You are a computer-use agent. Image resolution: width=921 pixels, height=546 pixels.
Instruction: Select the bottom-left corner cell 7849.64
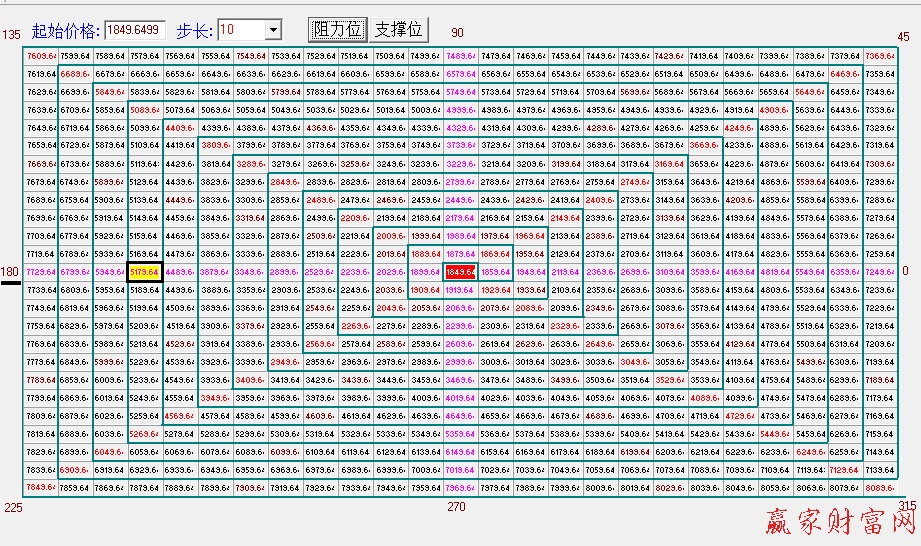[42, 487]
